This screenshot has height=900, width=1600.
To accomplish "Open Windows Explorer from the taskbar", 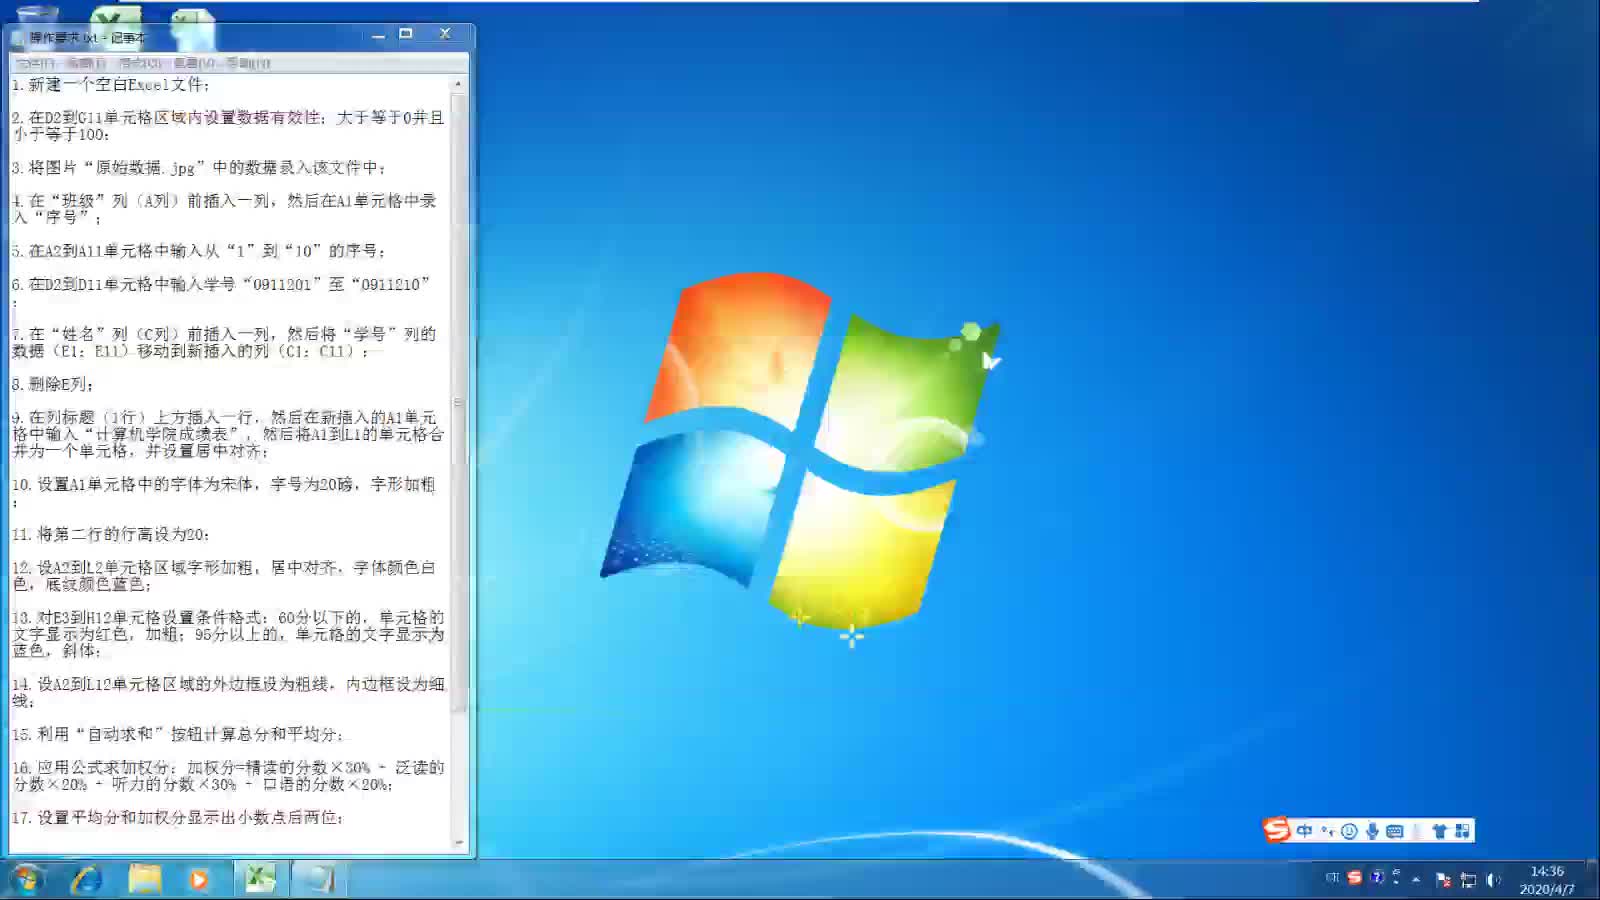I will click(145, 880).
